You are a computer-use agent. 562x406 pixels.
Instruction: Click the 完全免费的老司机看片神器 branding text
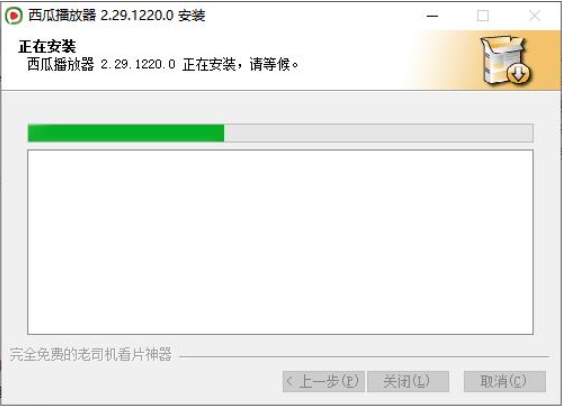tap(90, 354)
